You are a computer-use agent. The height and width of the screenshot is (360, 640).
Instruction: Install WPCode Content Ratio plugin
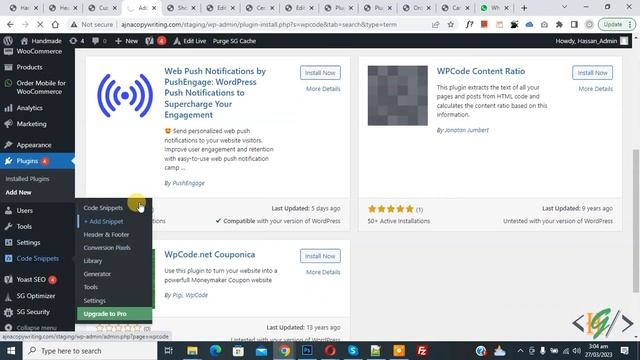592,73
